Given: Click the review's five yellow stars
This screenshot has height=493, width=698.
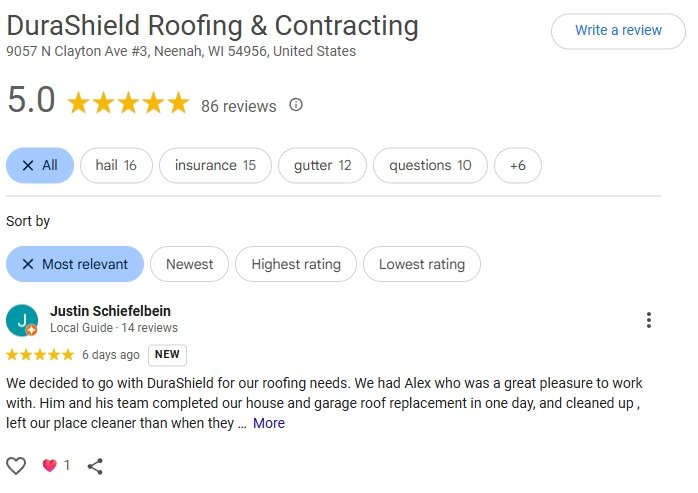Looking at the screenshot, I should tap(40, 354).
